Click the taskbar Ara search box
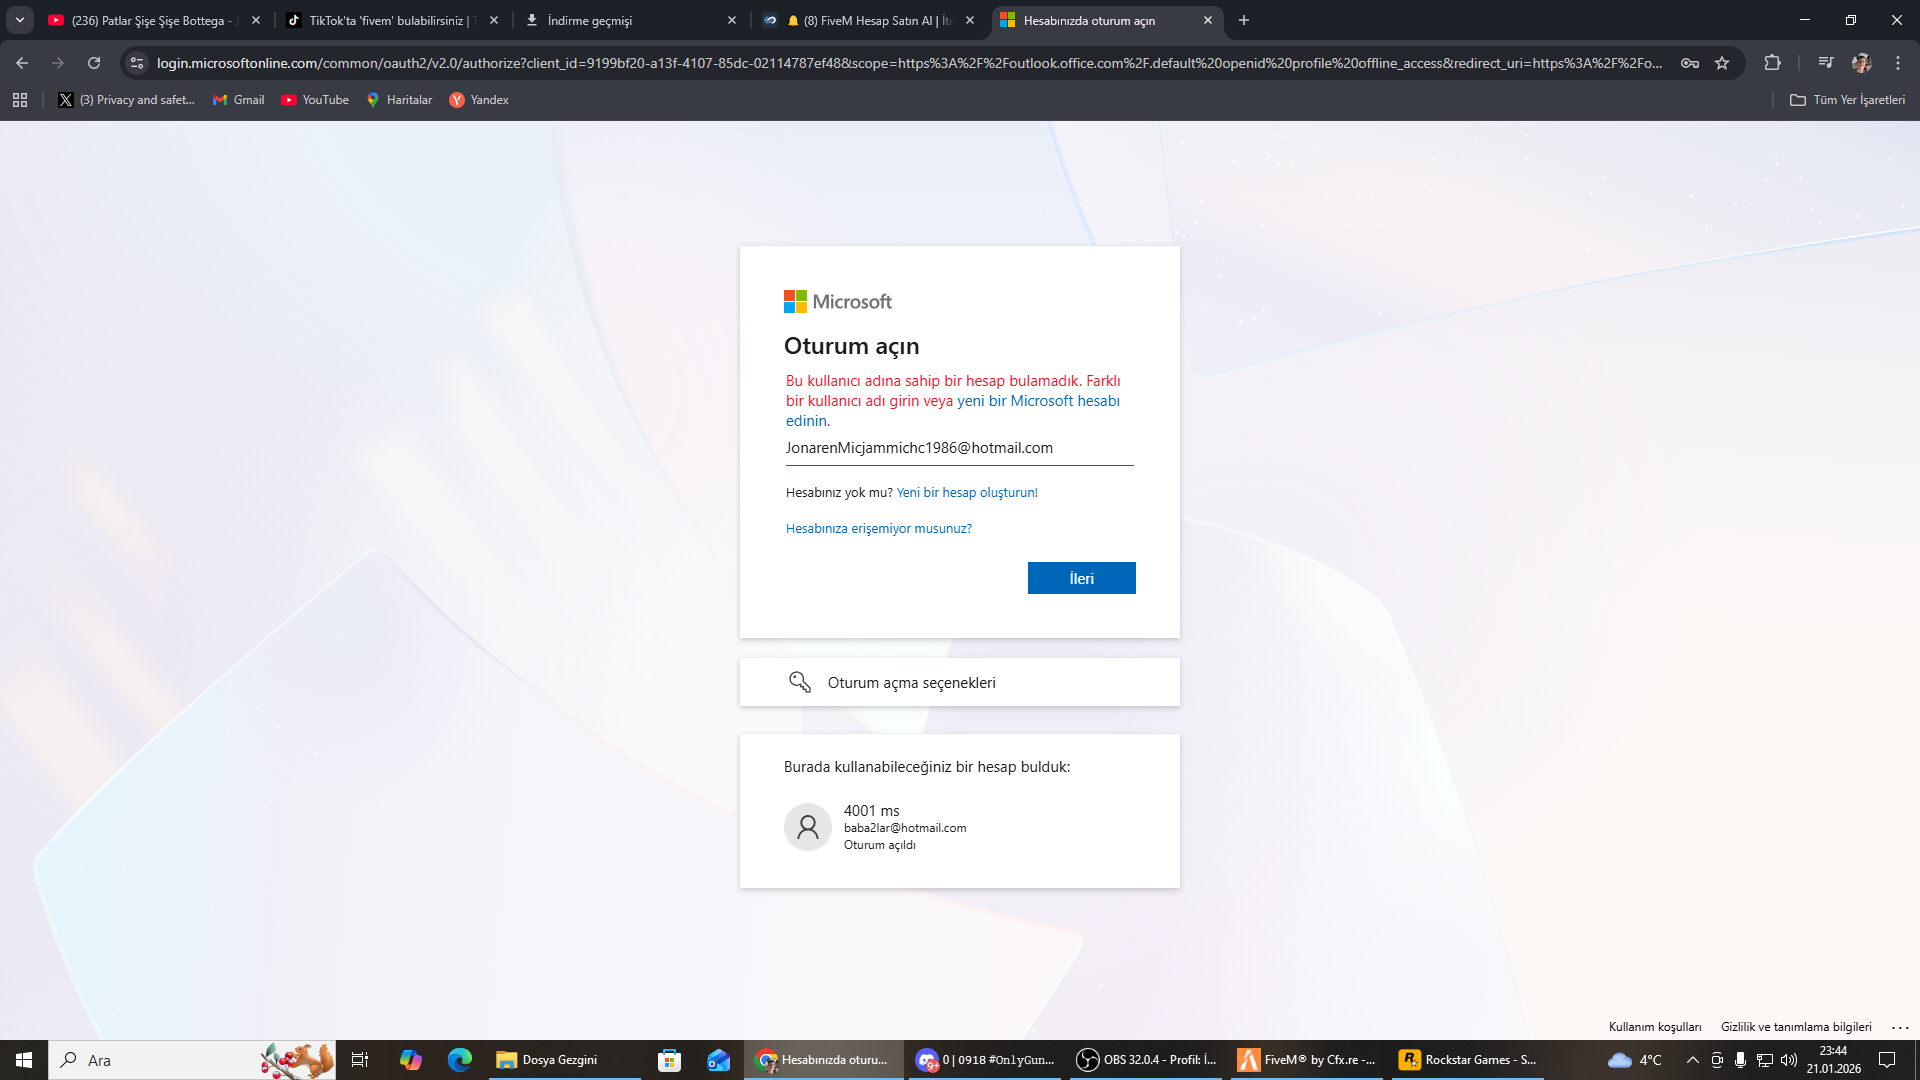1920x1080 pixels. [x=192, y=1060]
